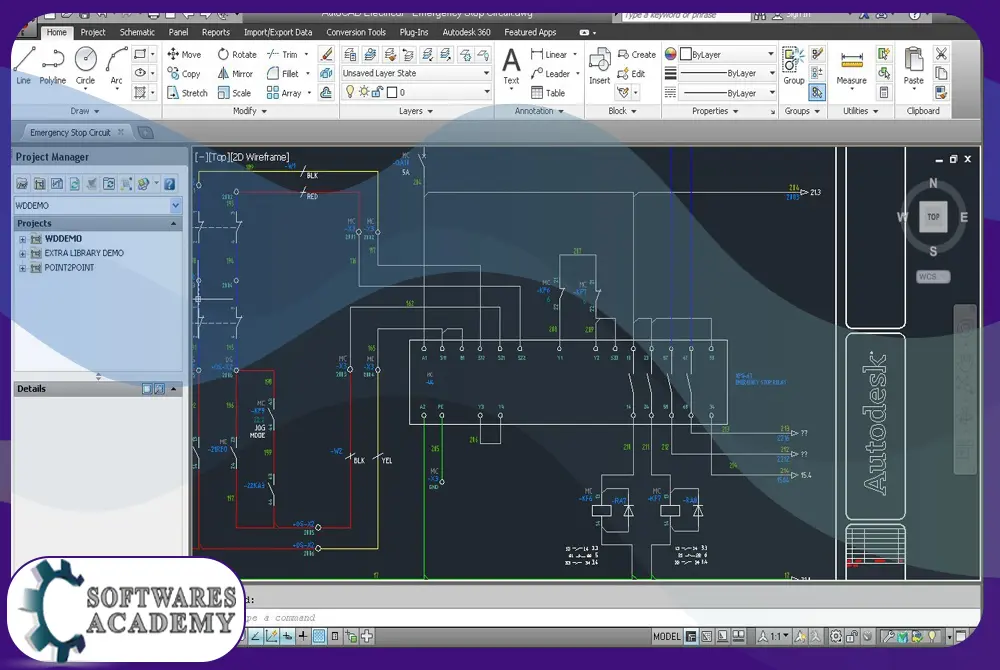Click the Move tool
The width and height of the screenshot is (1000, 670).
(x=184, y=55)
